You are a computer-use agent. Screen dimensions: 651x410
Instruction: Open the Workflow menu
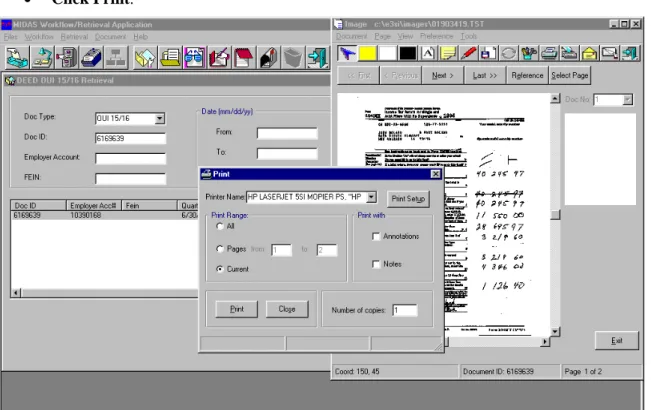[39, 37]
